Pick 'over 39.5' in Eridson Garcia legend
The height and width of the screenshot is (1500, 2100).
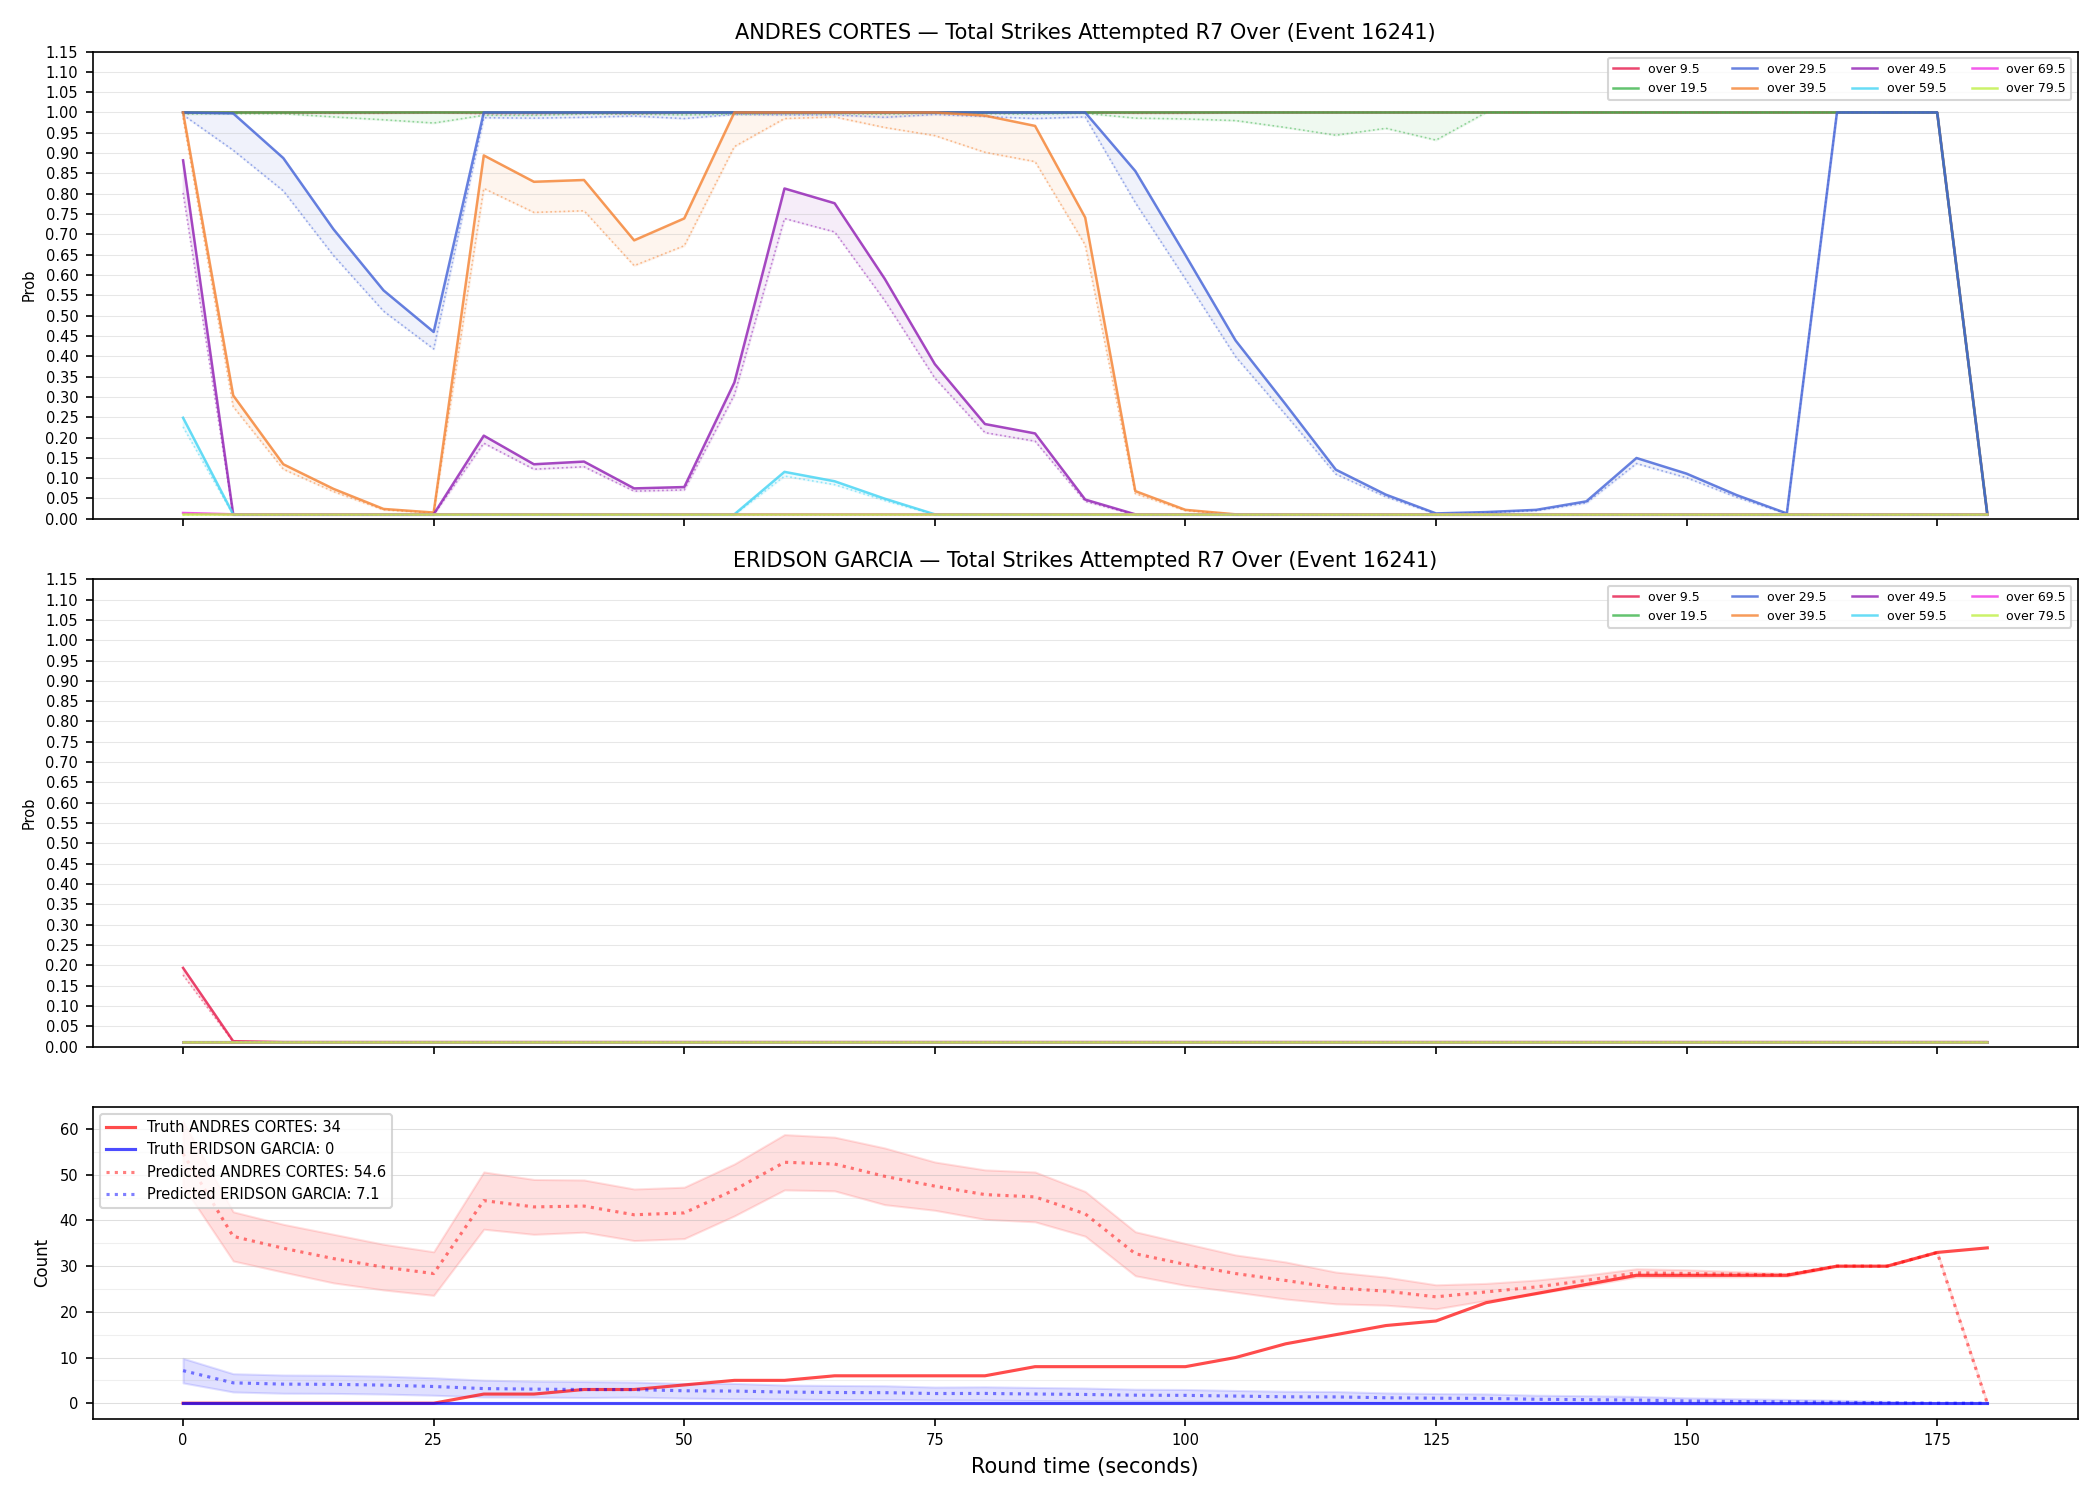tap(1796, 616)
